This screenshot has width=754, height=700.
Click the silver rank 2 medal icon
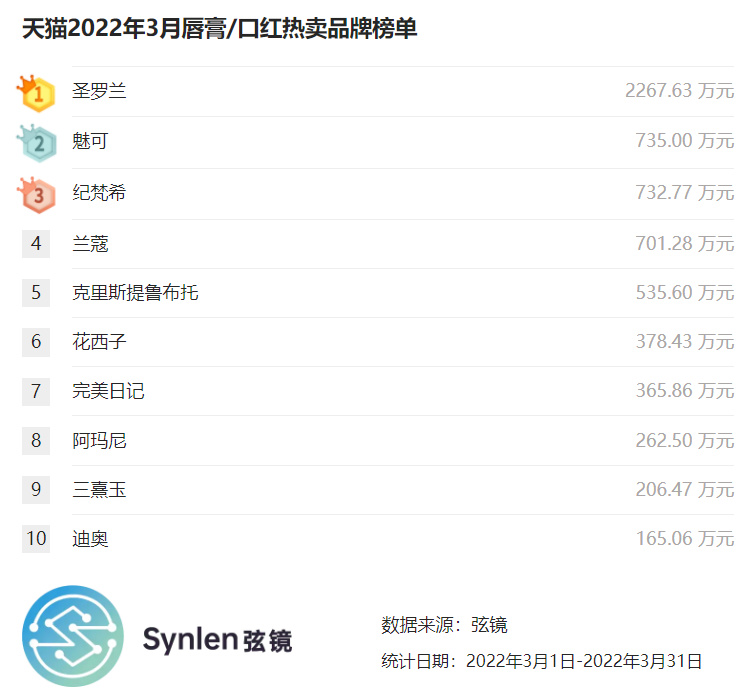point(37,143)
